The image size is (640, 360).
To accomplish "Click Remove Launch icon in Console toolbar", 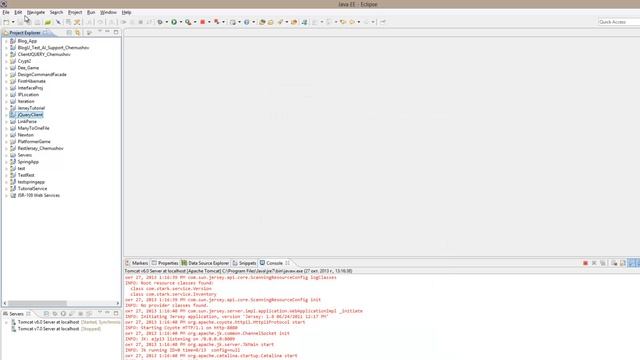I will coord(594,263).
